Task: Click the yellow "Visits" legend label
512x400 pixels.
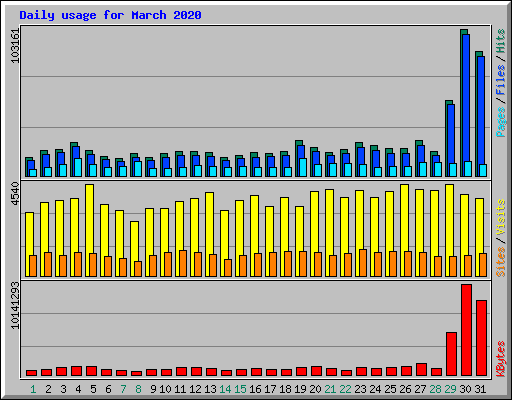Action: tap(500, 218)
